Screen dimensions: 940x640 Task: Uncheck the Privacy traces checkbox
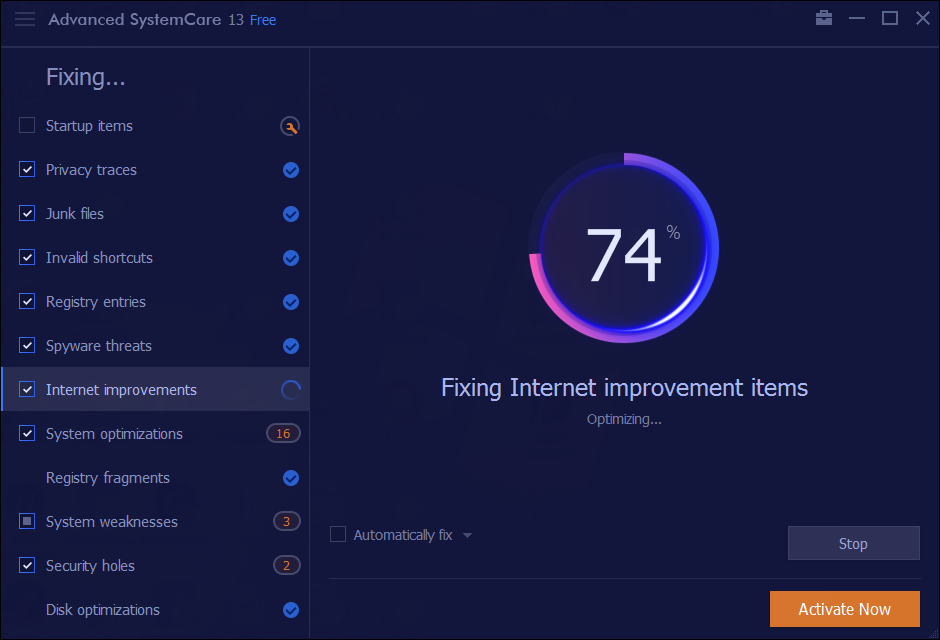(x=27, y=169)
